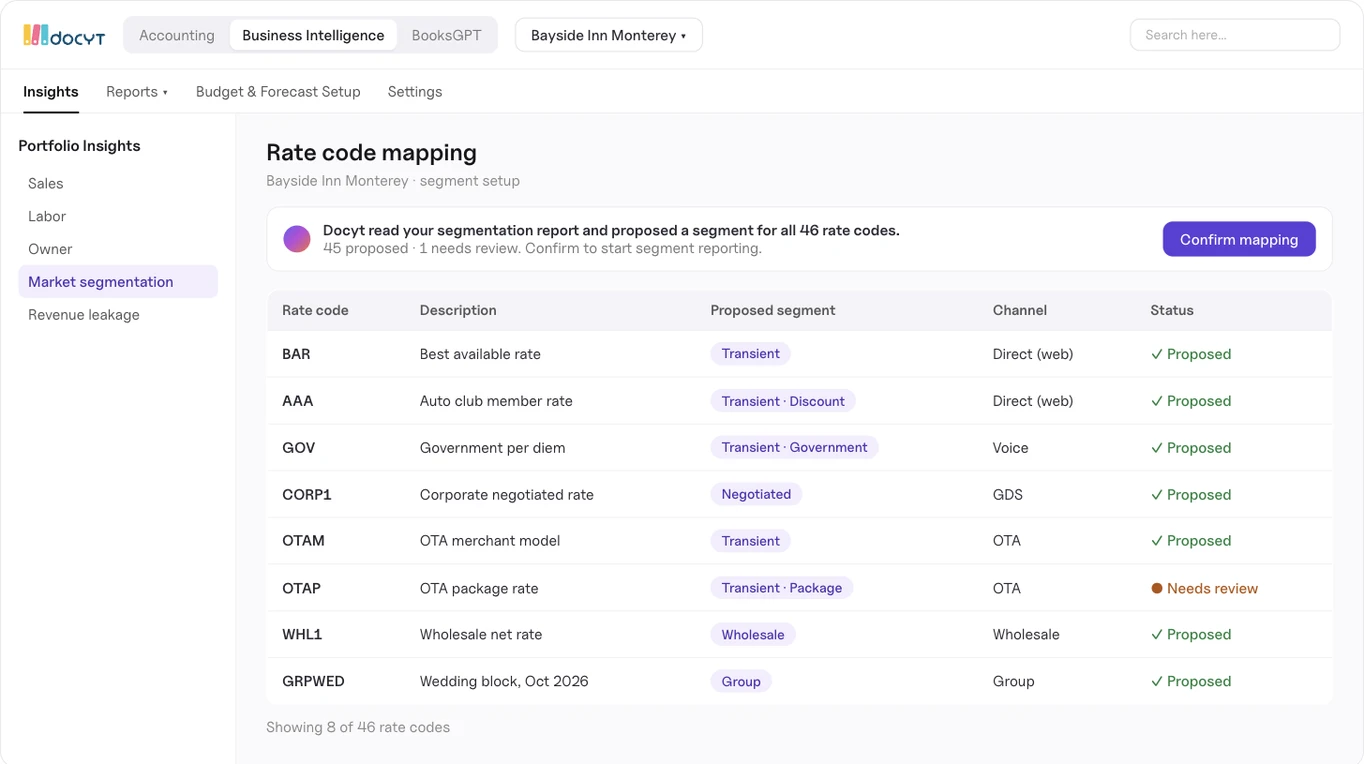Open the BooksGPT tab
1364x764 pixels.
(x=446, y=35)
